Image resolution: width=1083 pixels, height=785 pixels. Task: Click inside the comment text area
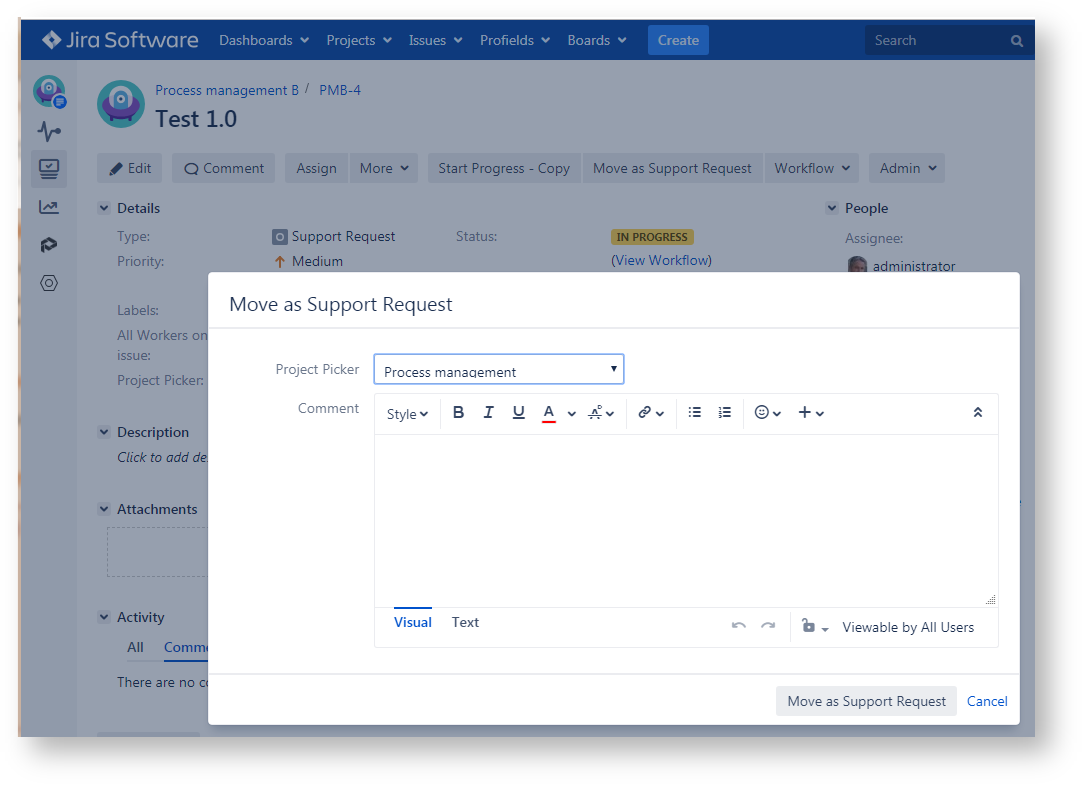[685, 520]
